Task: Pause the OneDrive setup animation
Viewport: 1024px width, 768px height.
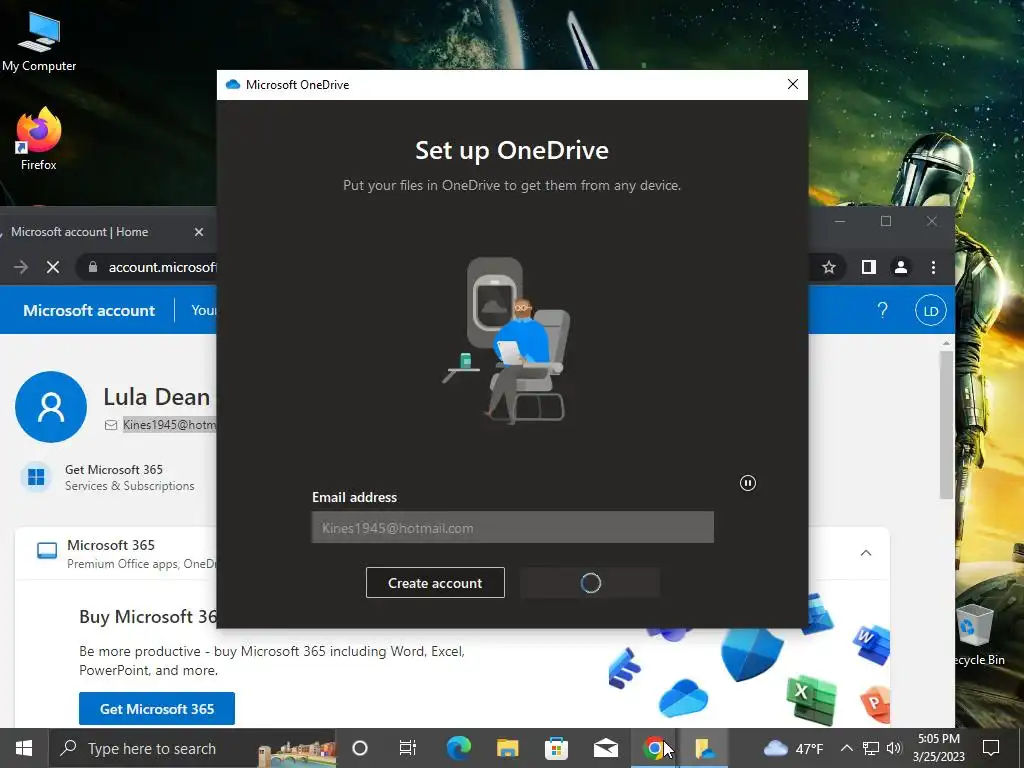Action: pos(748,483)
